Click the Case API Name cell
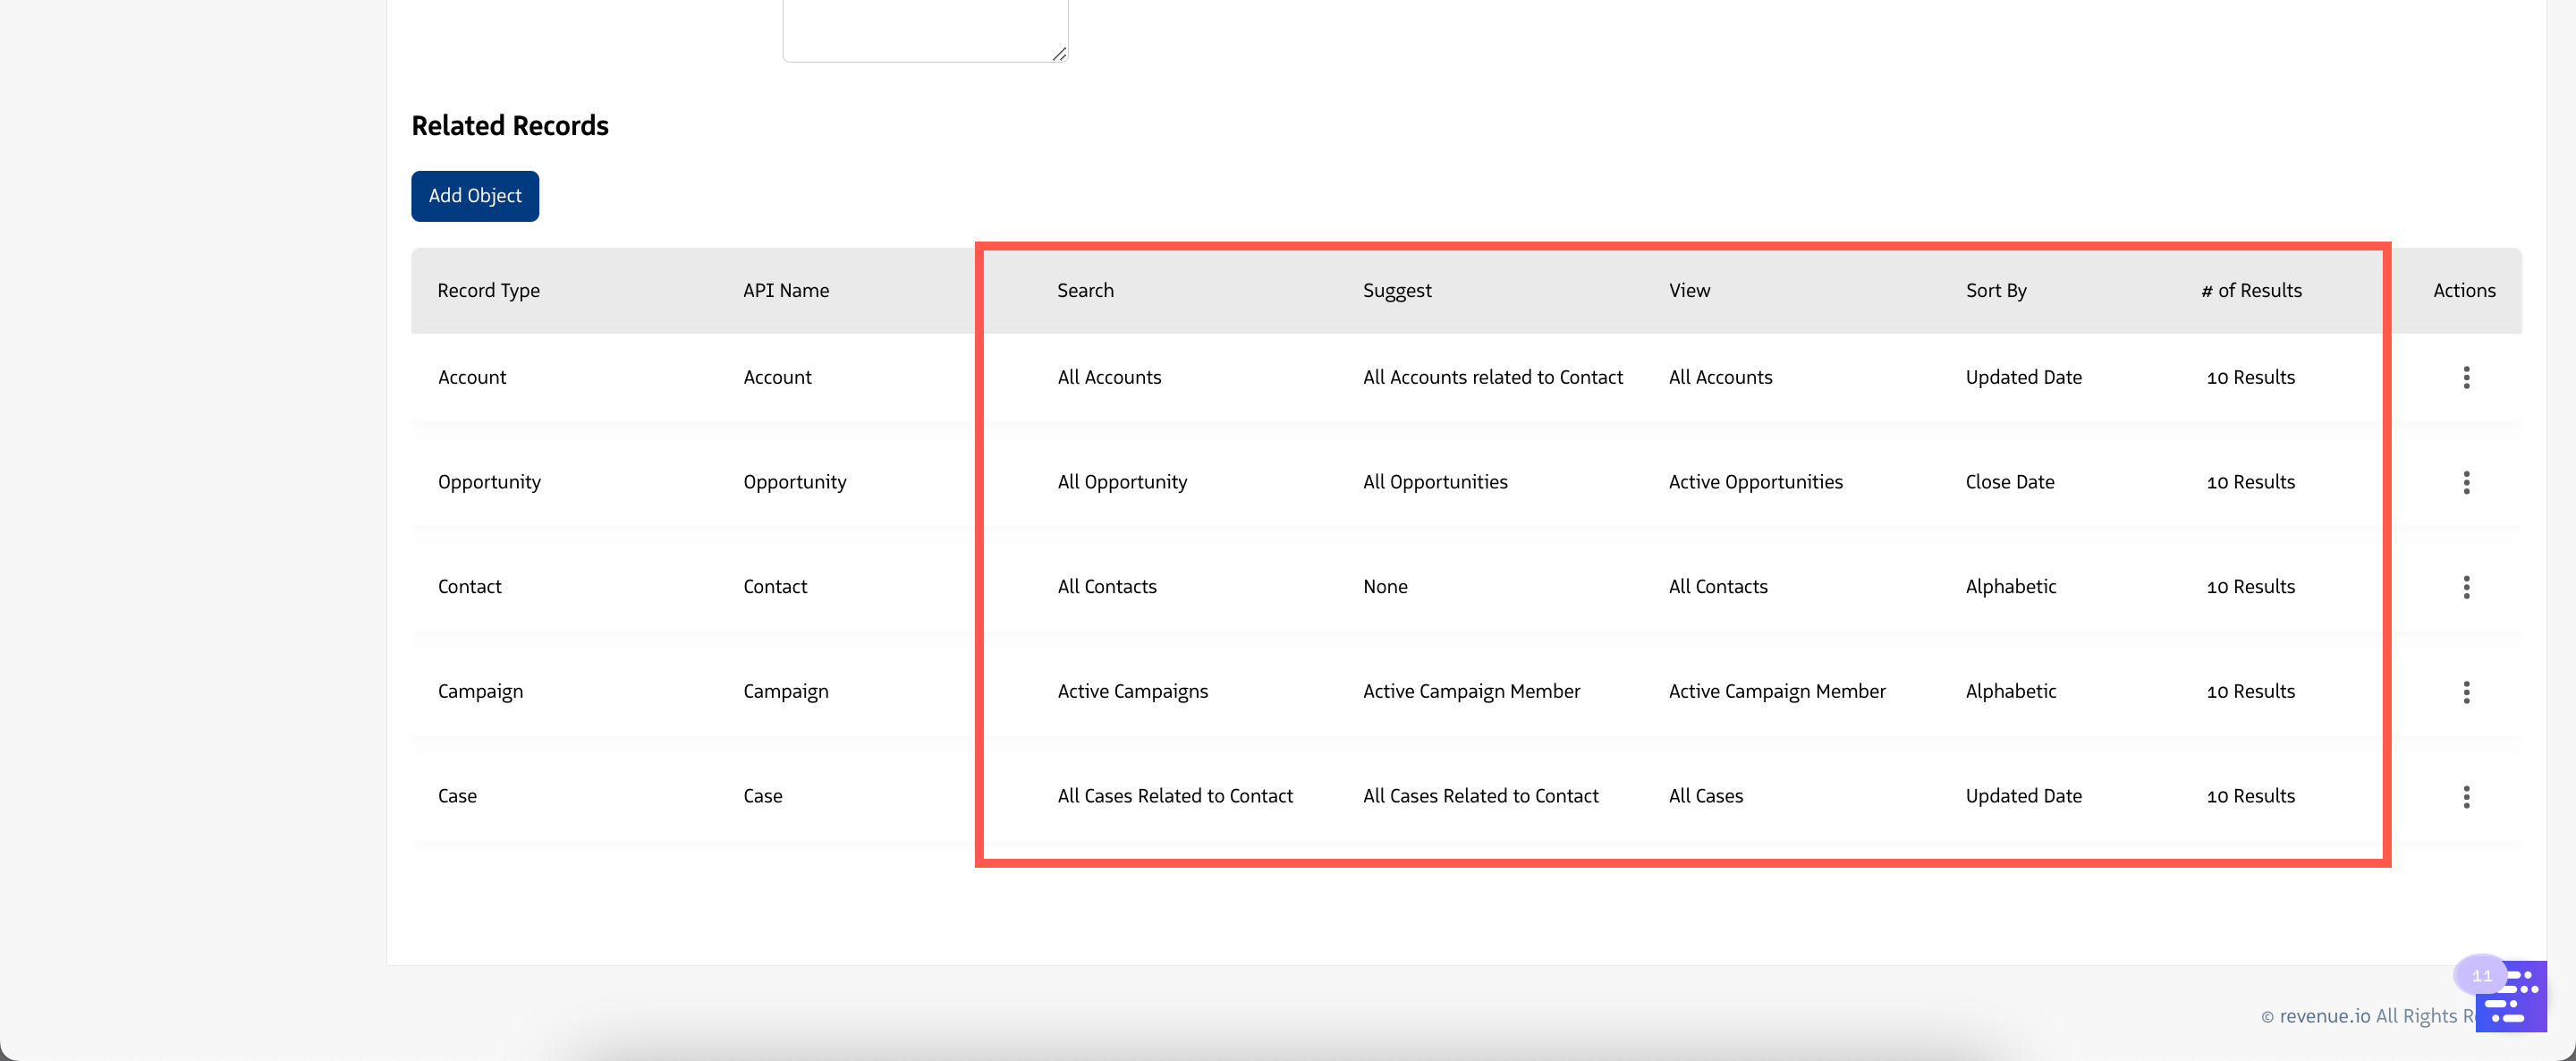 [763, 796]
